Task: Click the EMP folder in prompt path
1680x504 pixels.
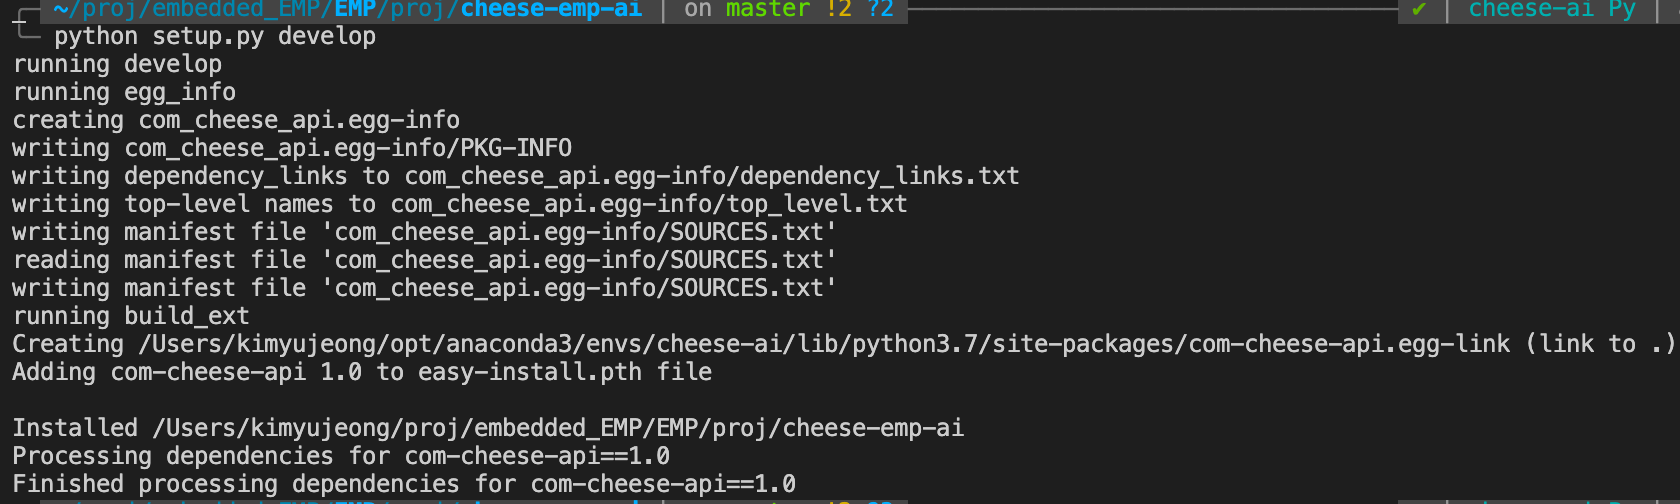Action: click(355, 10)
